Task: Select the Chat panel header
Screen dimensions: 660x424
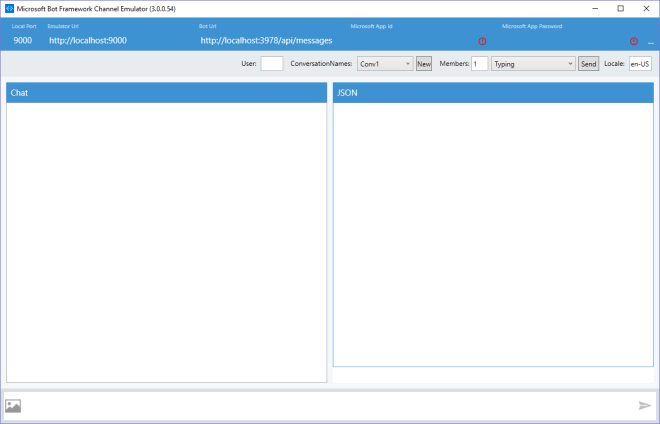Action: 166,93
